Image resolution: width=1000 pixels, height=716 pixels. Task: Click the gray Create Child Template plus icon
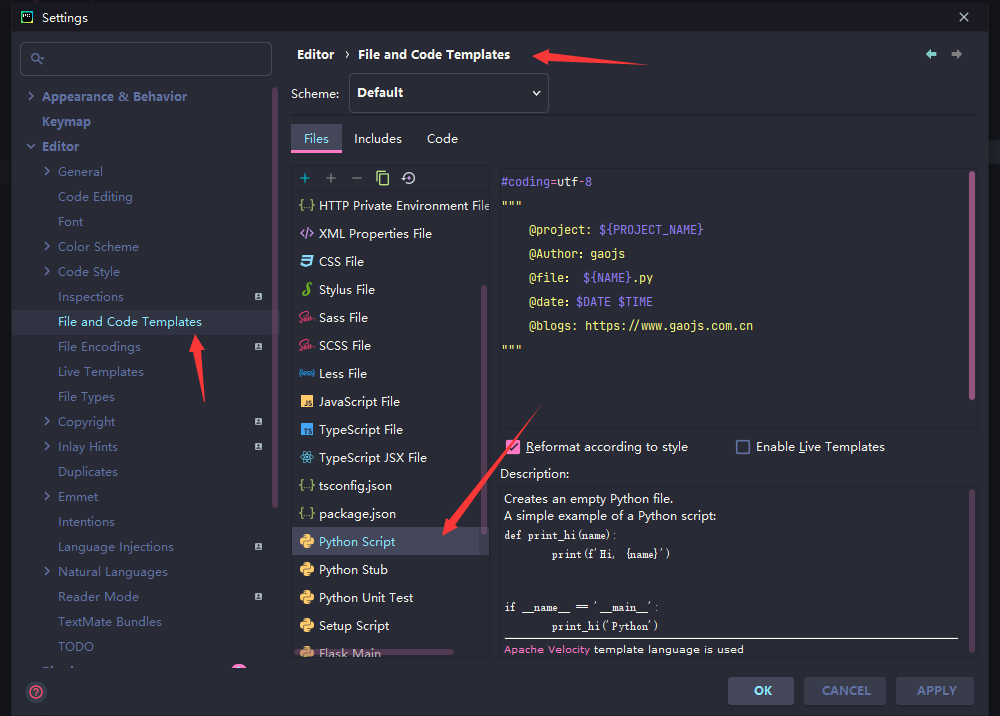pos(330,179)
